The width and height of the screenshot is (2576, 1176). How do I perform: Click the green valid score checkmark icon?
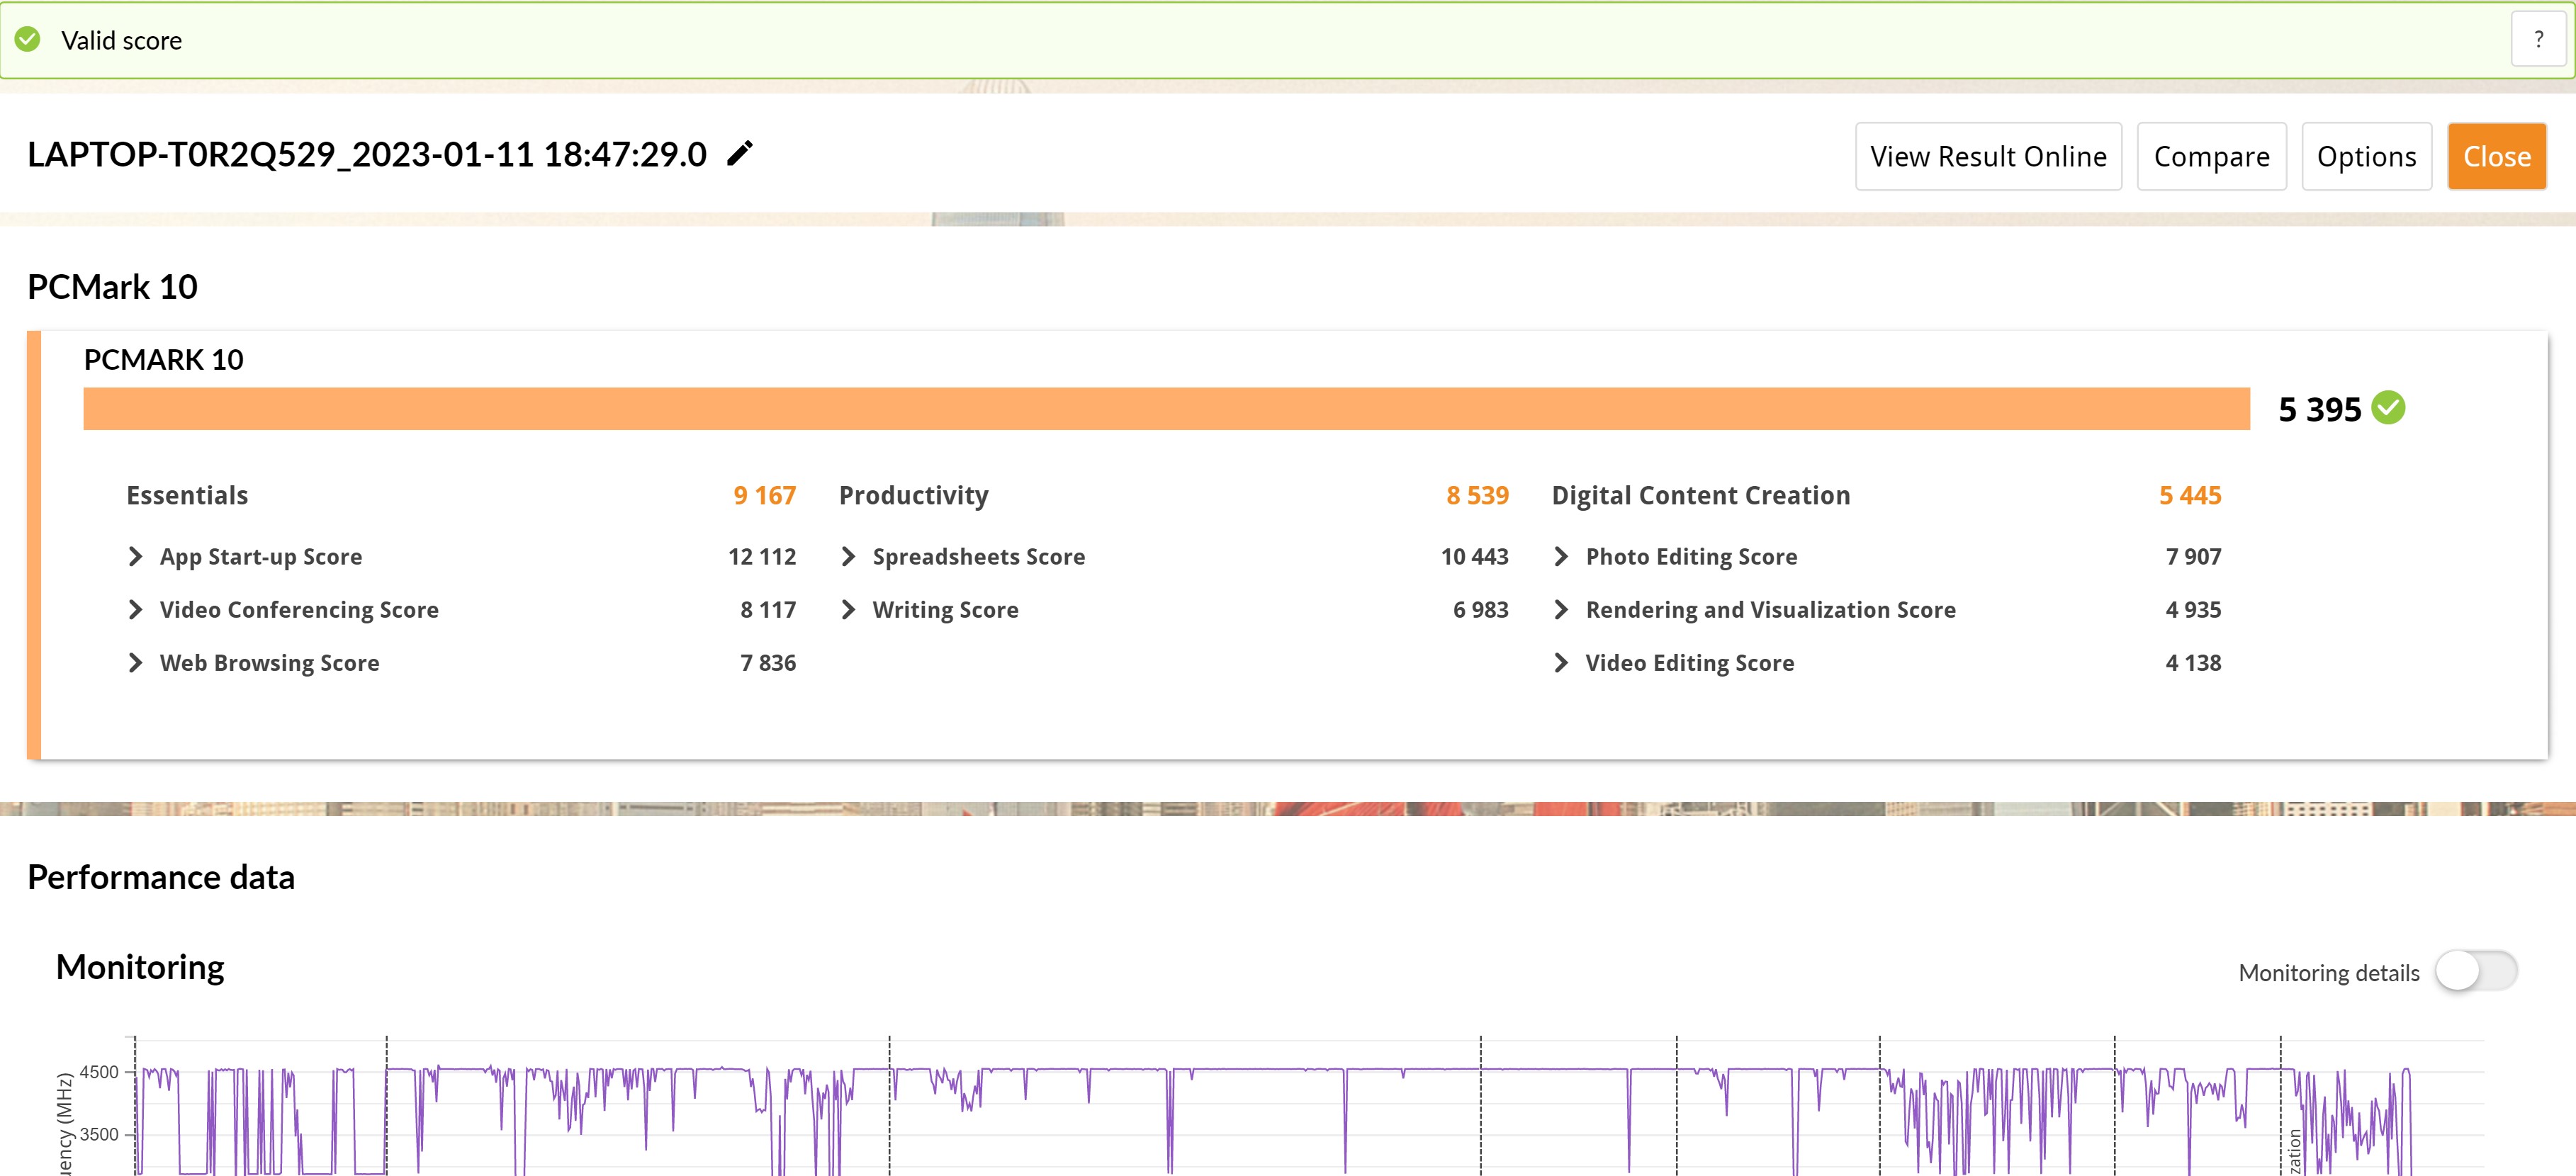tap(28, 40)
